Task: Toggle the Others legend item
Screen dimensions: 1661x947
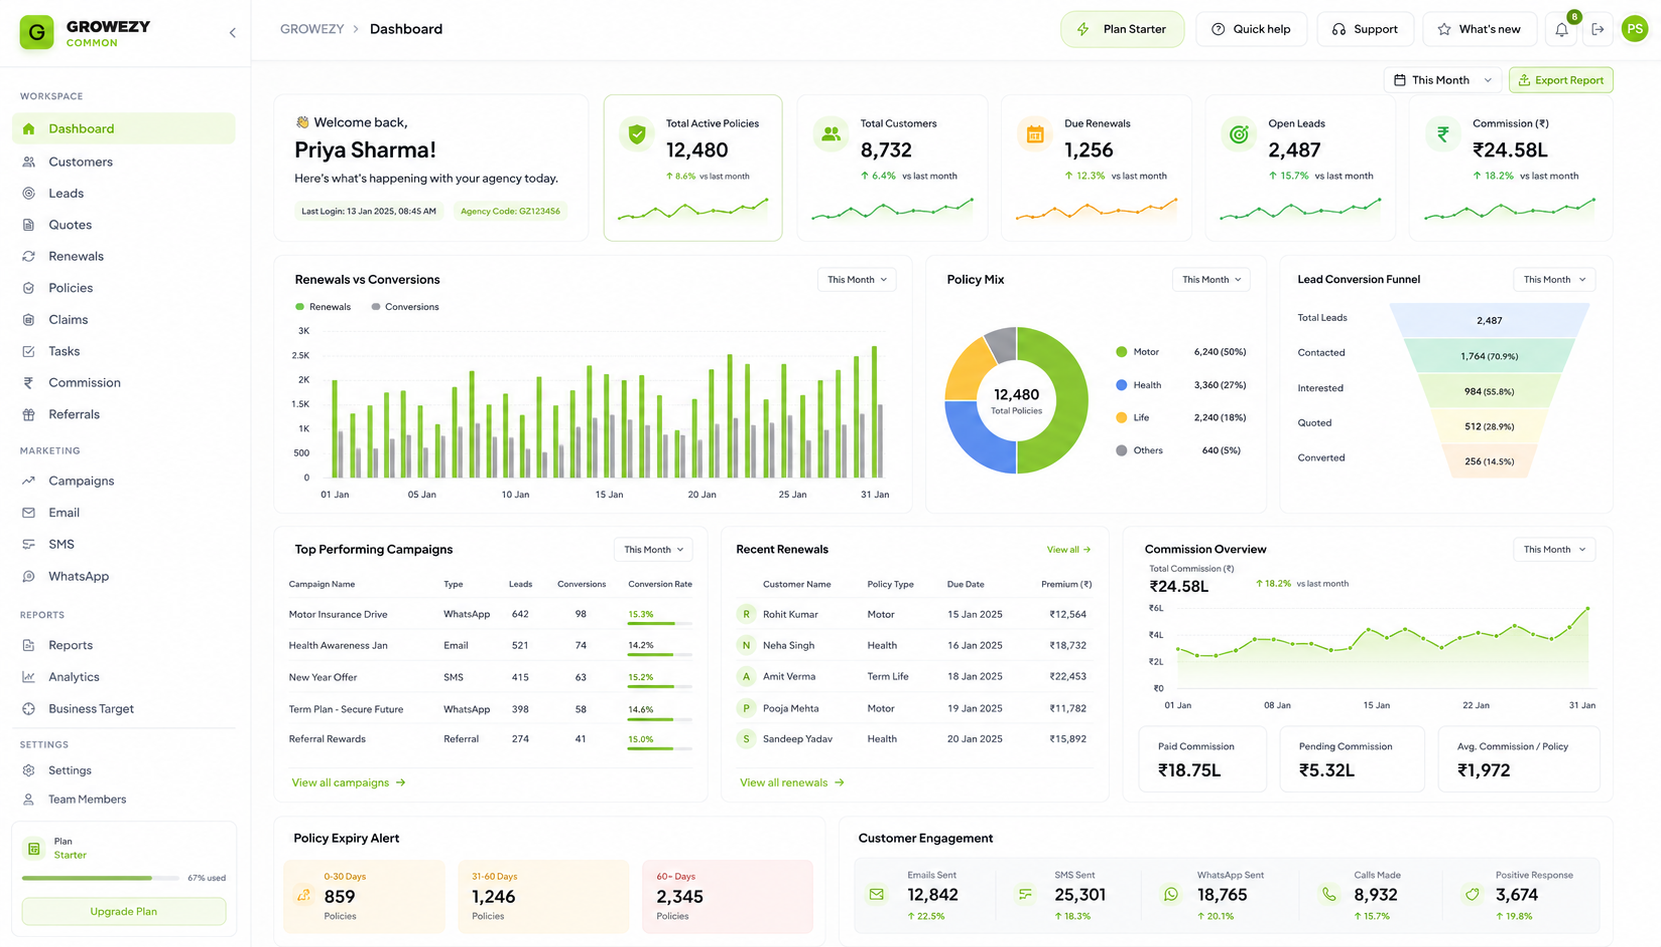Action: [x=1140, y=451]
